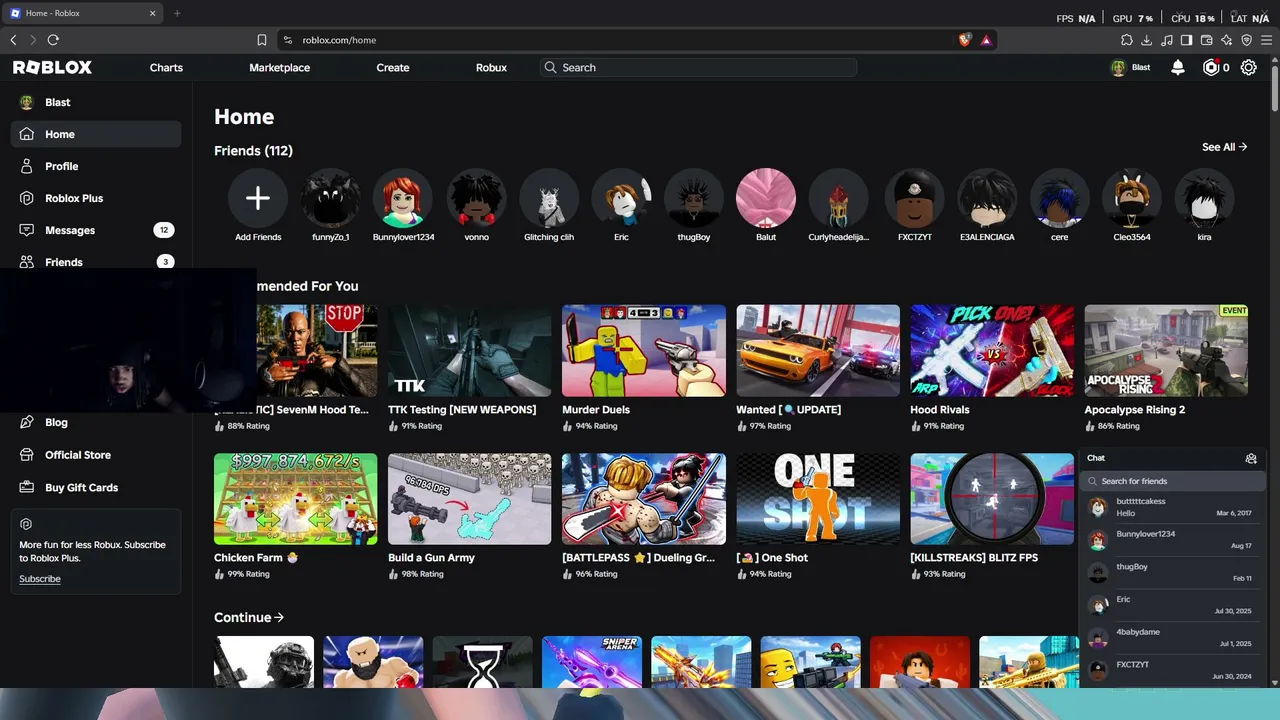
Task: Open the TTK Testing game thumbnail
Action: click(470, 351)
